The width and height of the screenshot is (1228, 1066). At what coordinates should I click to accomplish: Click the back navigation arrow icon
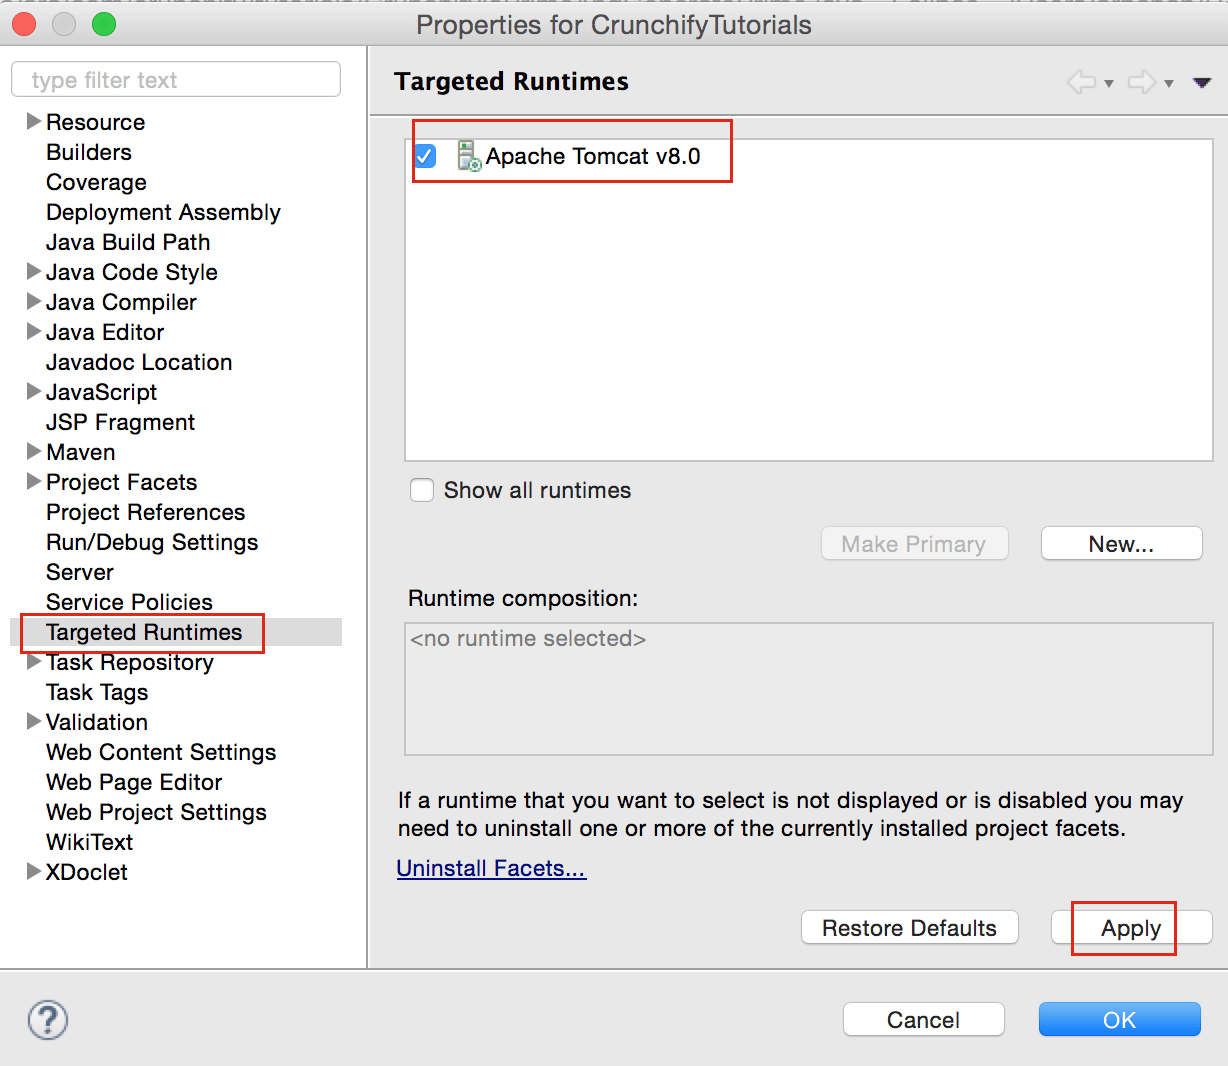[1081, 82]
